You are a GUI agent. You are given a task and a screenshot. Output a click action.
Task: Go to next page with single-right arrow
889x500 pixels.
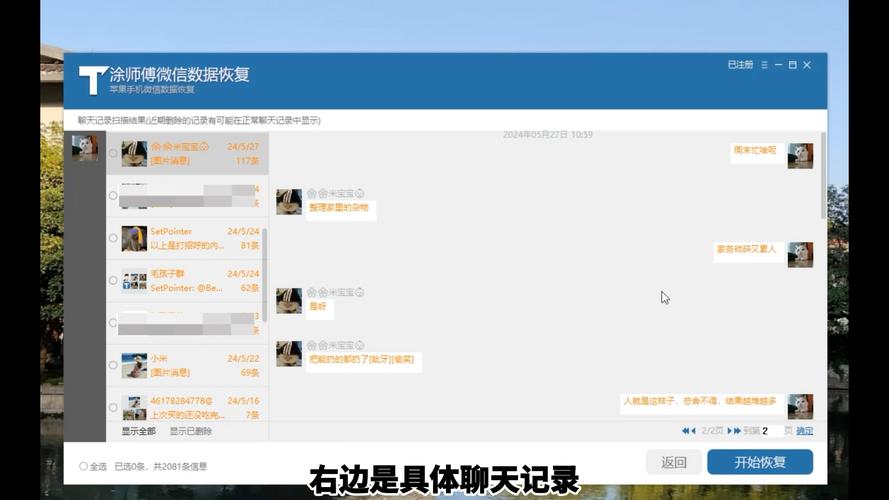tap(729, 431)
